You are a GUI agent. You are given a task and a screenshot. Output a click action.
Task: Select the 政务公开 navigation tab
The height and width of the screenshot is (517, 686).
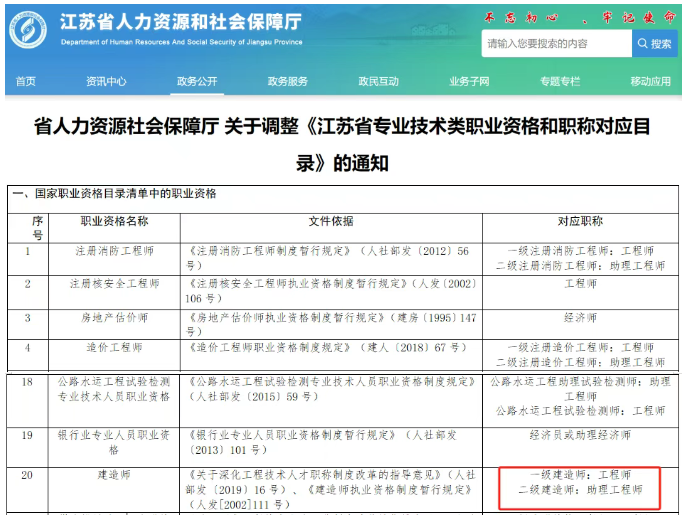[x=197, y=81]
